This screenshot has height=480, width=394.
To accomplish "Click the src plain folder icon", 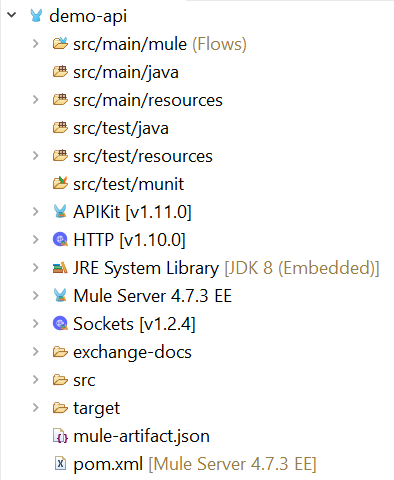I will tap(60, 380).
